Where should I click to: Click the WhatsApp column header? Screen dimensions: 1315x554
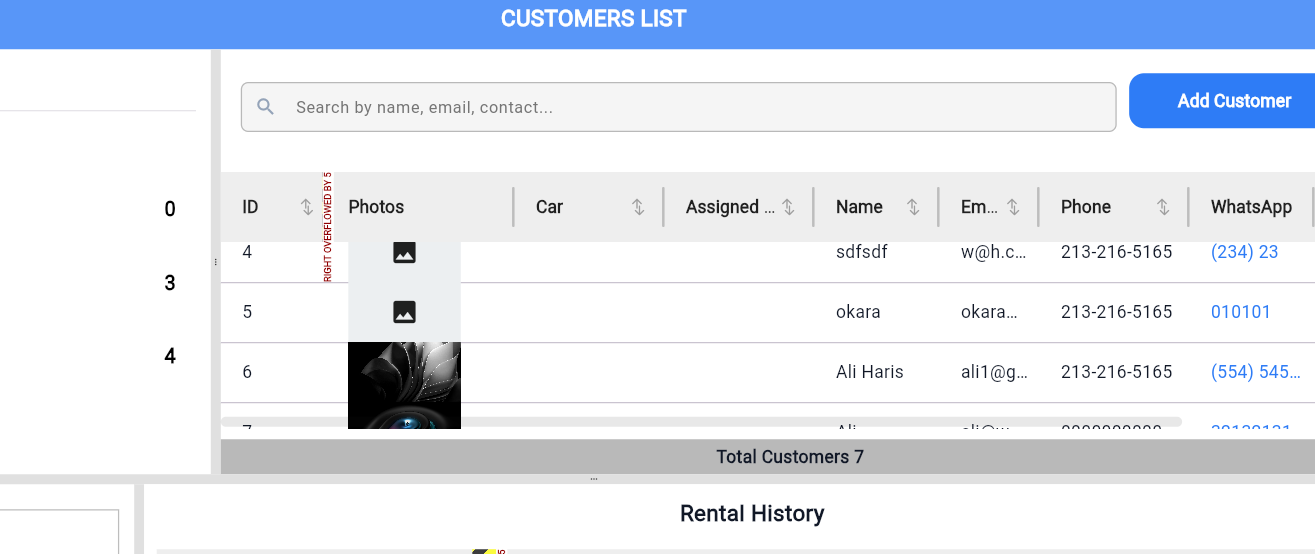click(1251, 207)
